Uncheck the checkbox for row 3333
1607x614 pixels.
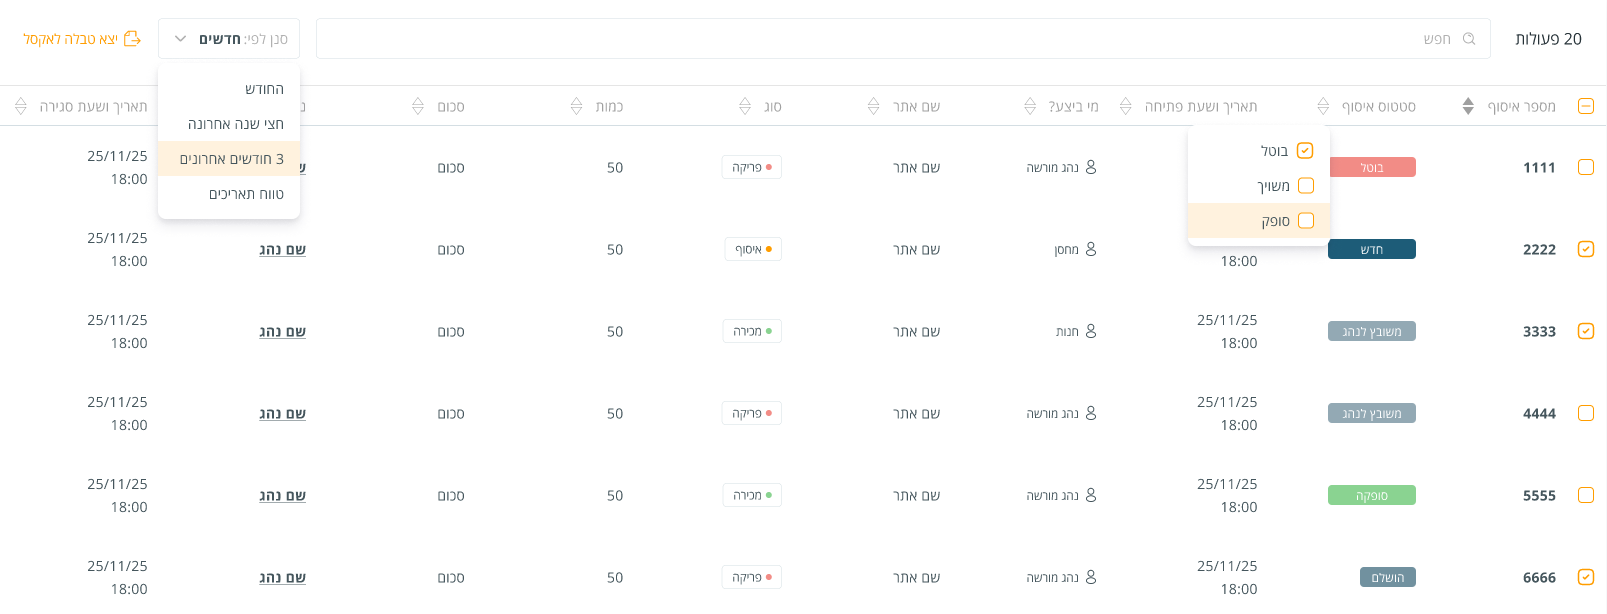(x=1586, y=331)
